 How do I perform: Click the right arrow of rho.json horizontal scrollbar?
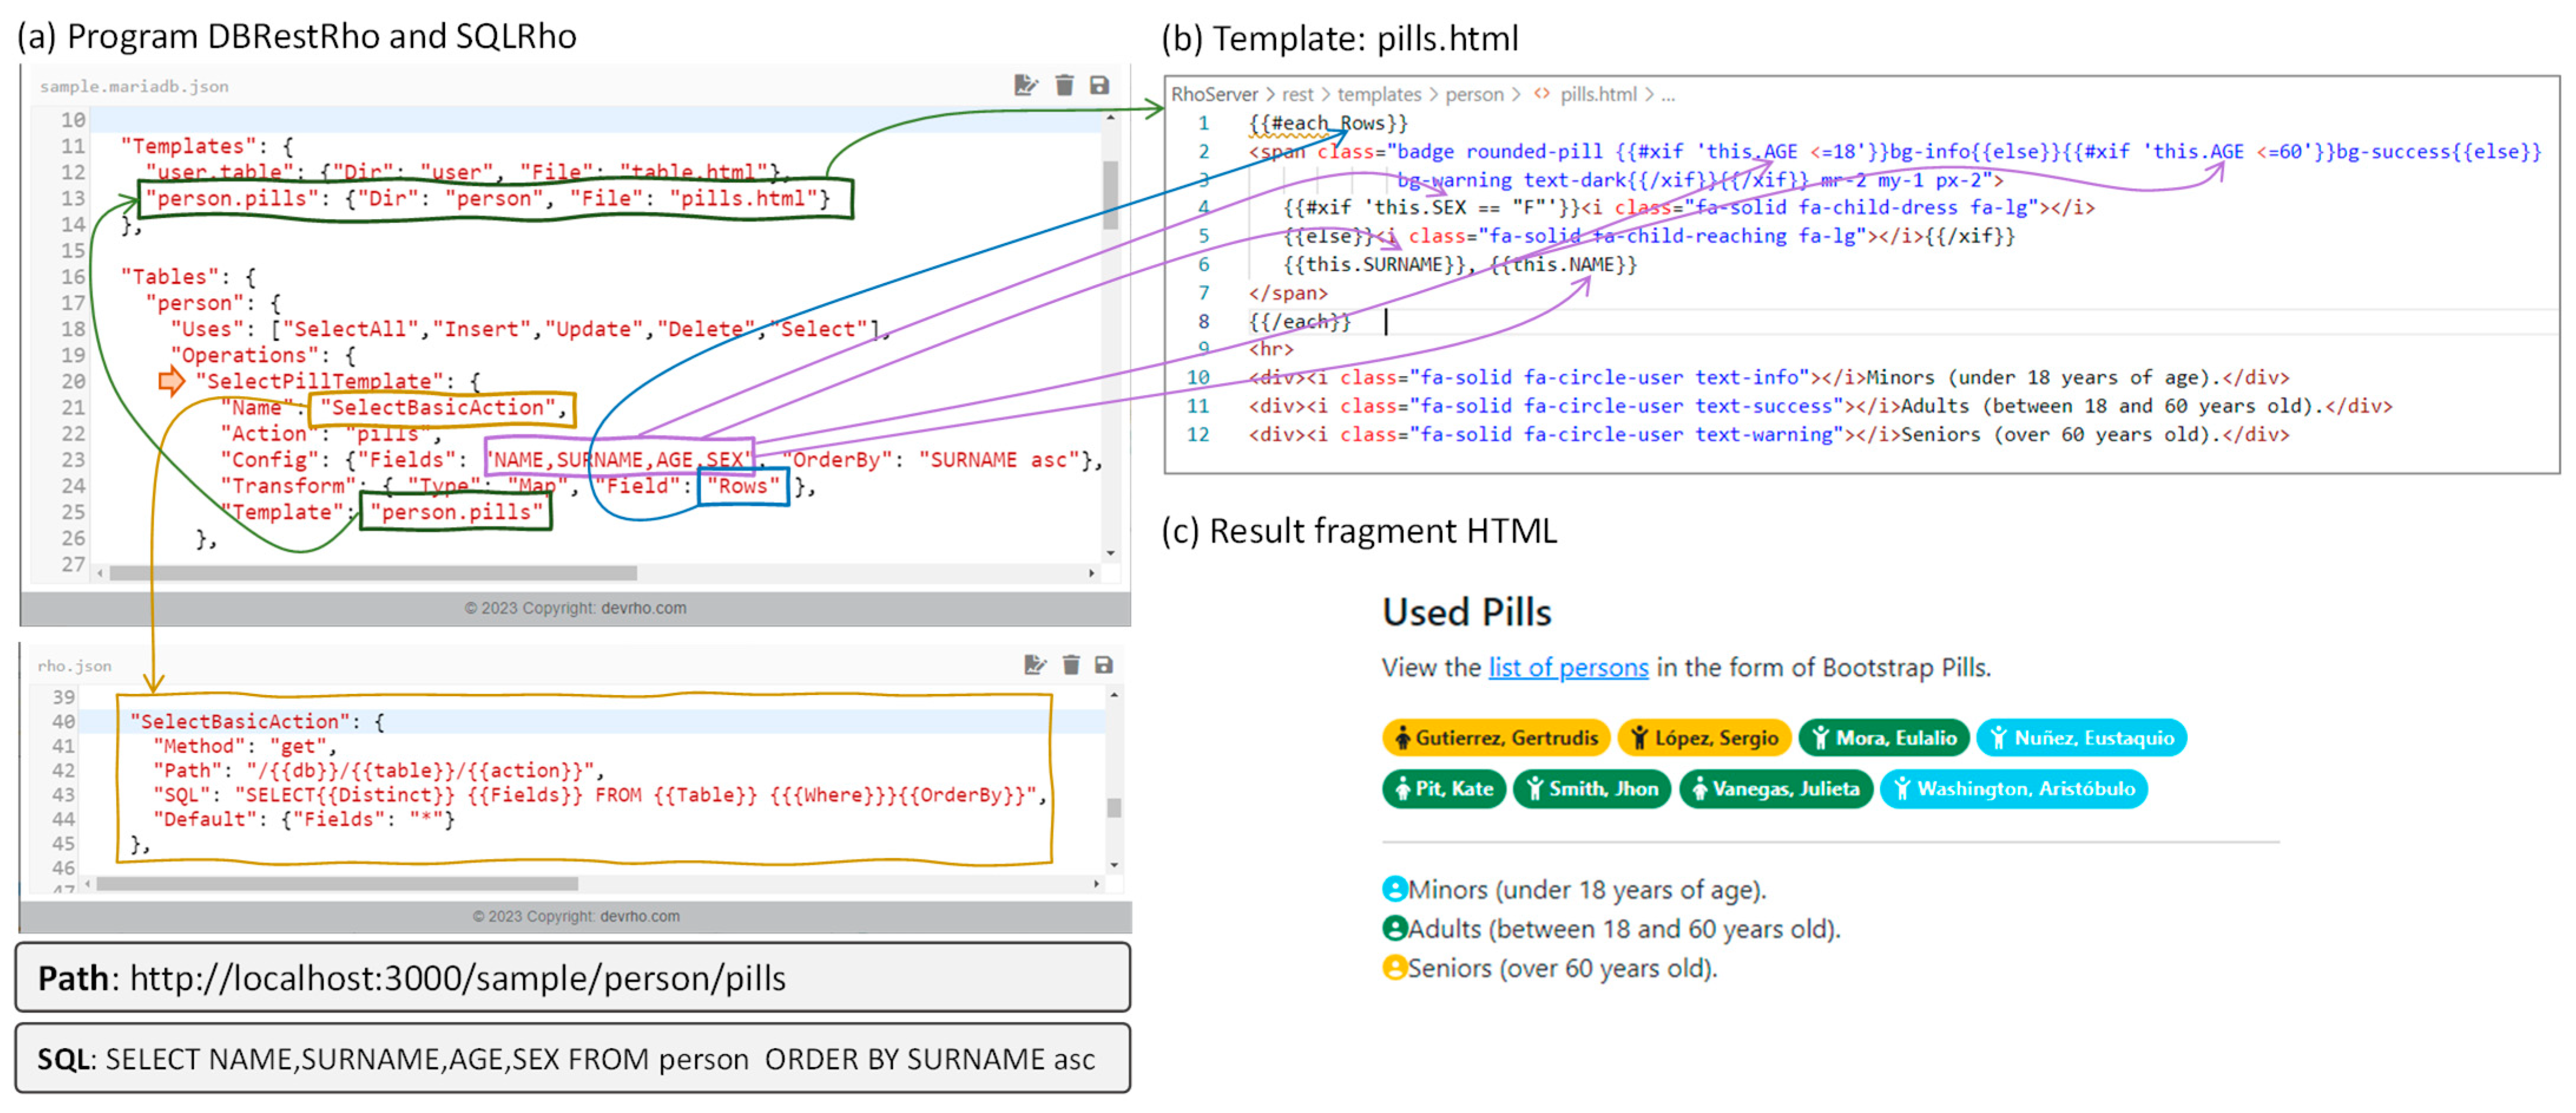pyautogui.click(x=1096, y=884)
